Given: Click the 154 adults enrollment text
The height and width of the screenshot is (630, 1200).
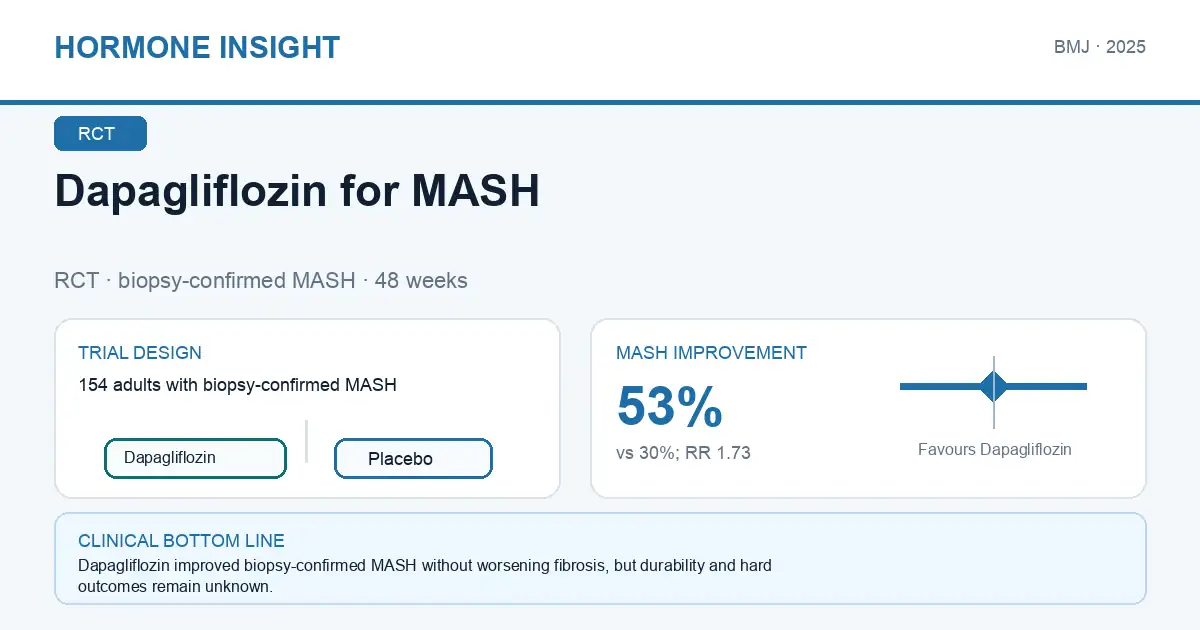Looking at the screenshot, I should [237, 384].
